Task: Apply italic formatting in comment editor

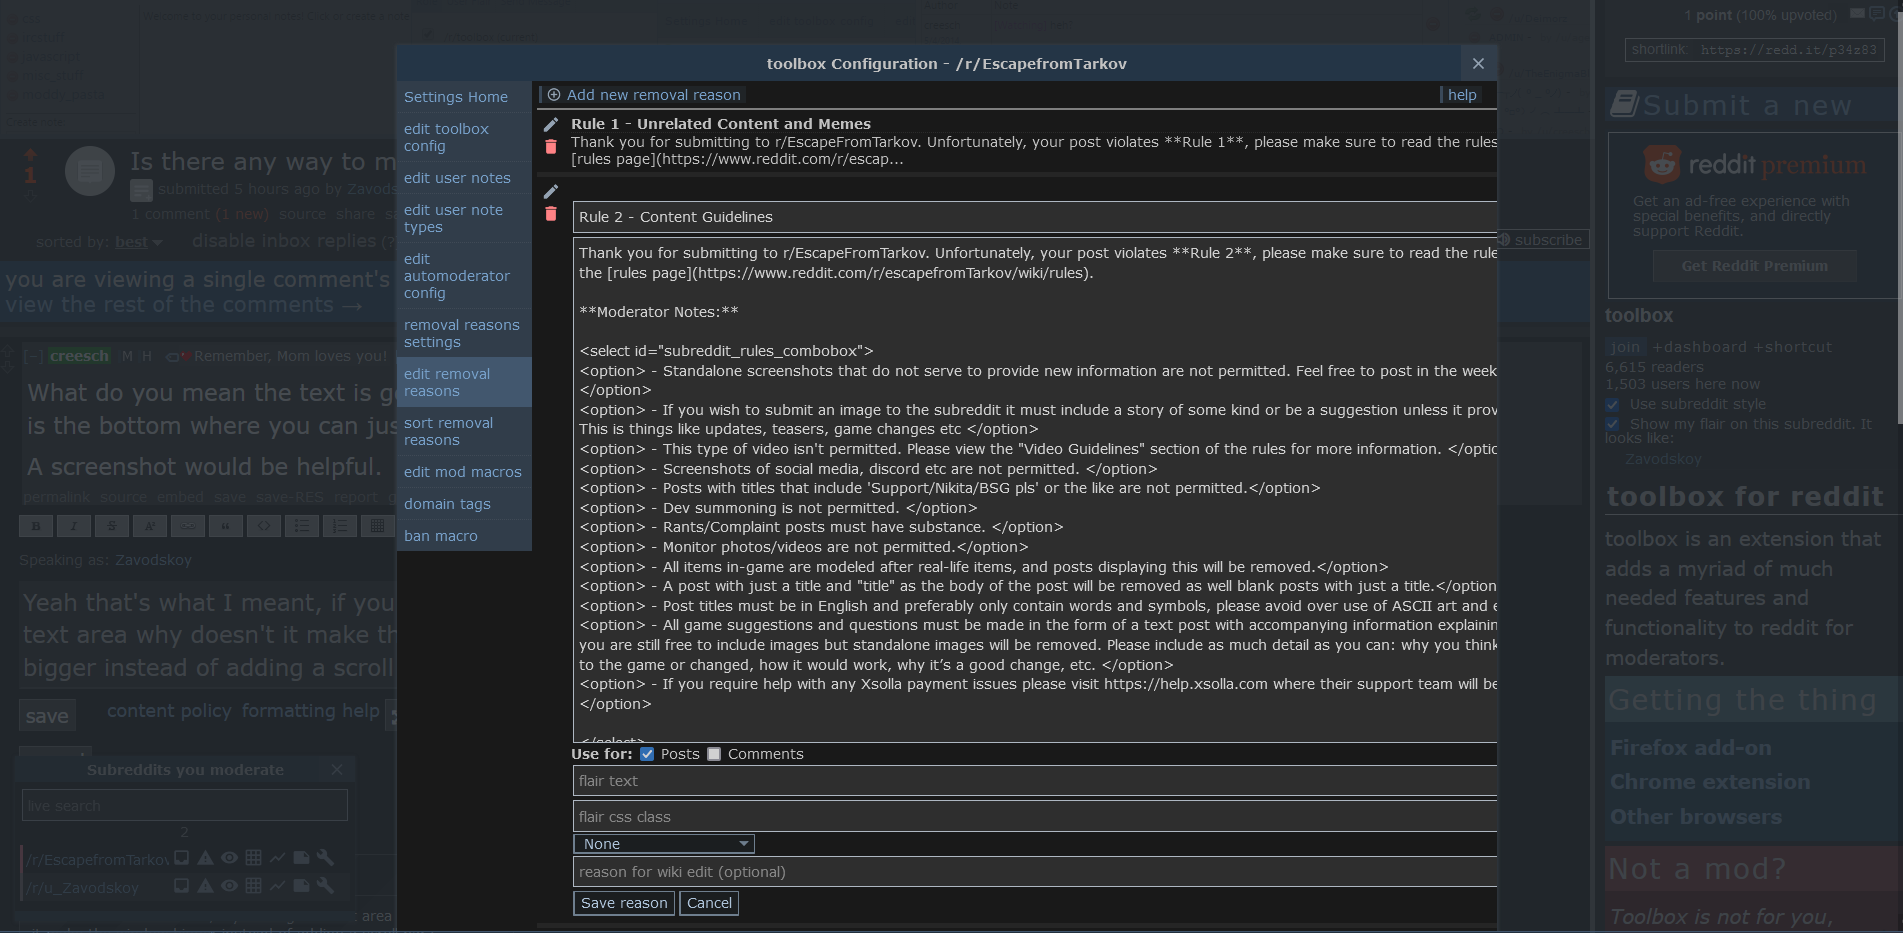Action: [x=74, y=526]
